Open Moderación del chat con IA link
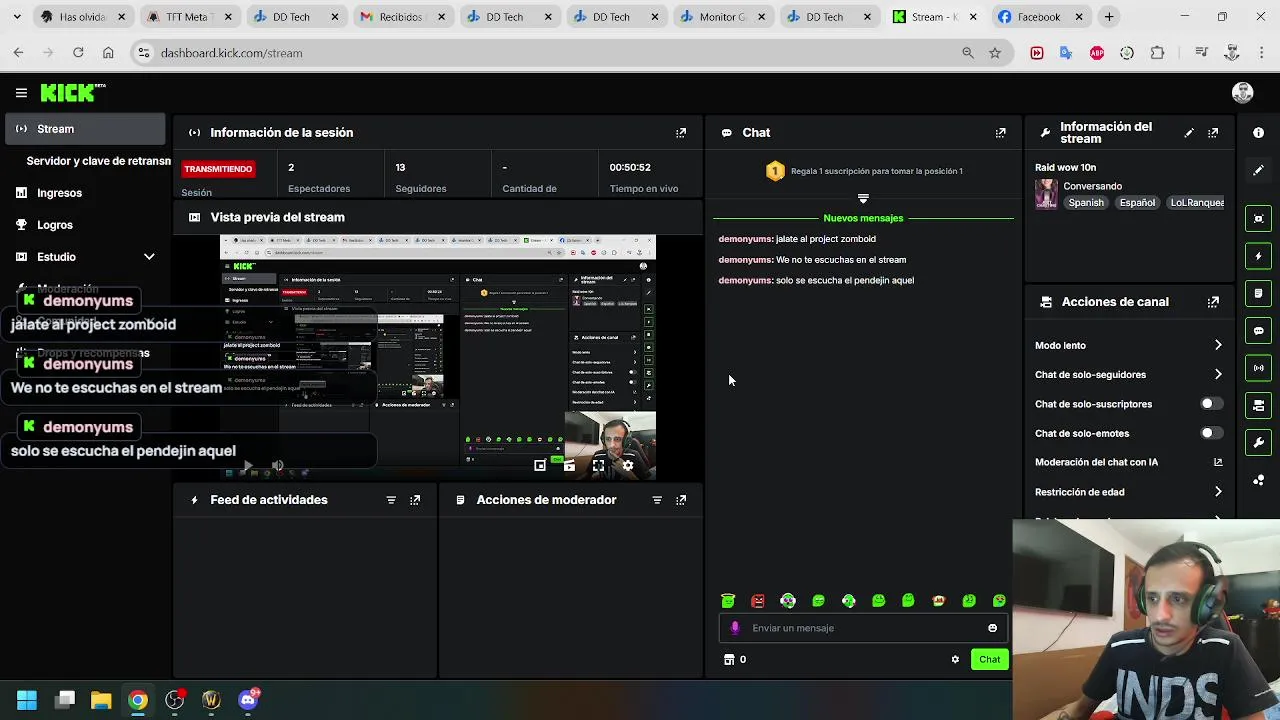The width and height of the screenshot is (1280, 720). click(1129, 462)
